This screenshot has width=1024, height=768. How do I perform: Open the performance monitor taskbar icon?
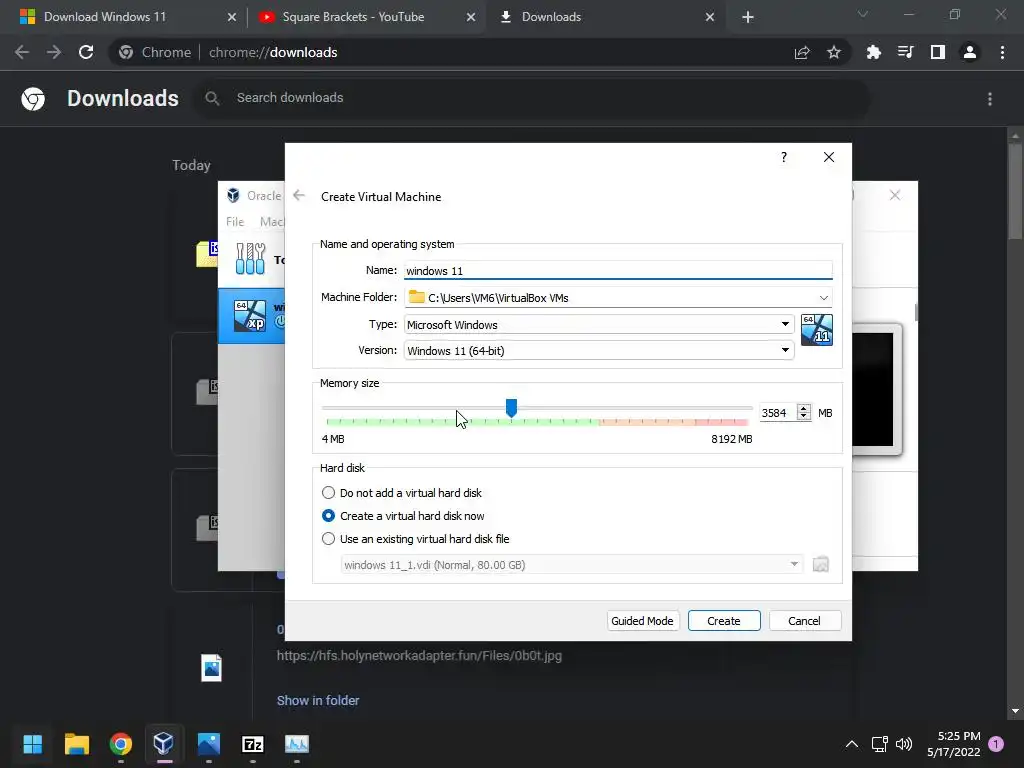click(x=296, y=744)
